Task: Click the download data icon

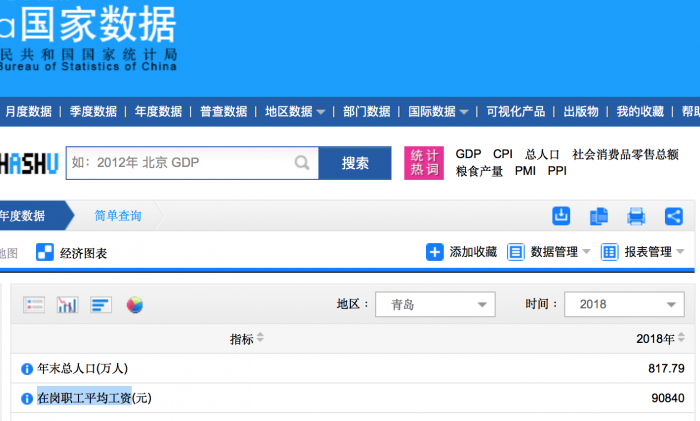Action: tap(561, 216)
